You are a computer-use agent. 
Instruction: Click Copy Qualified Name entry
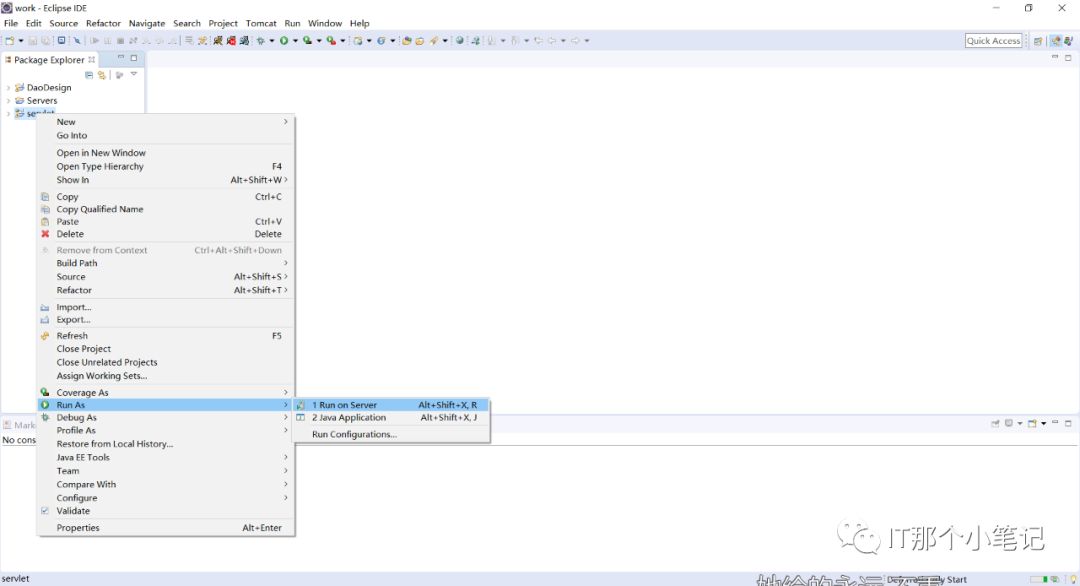click(x=165, y=209)
